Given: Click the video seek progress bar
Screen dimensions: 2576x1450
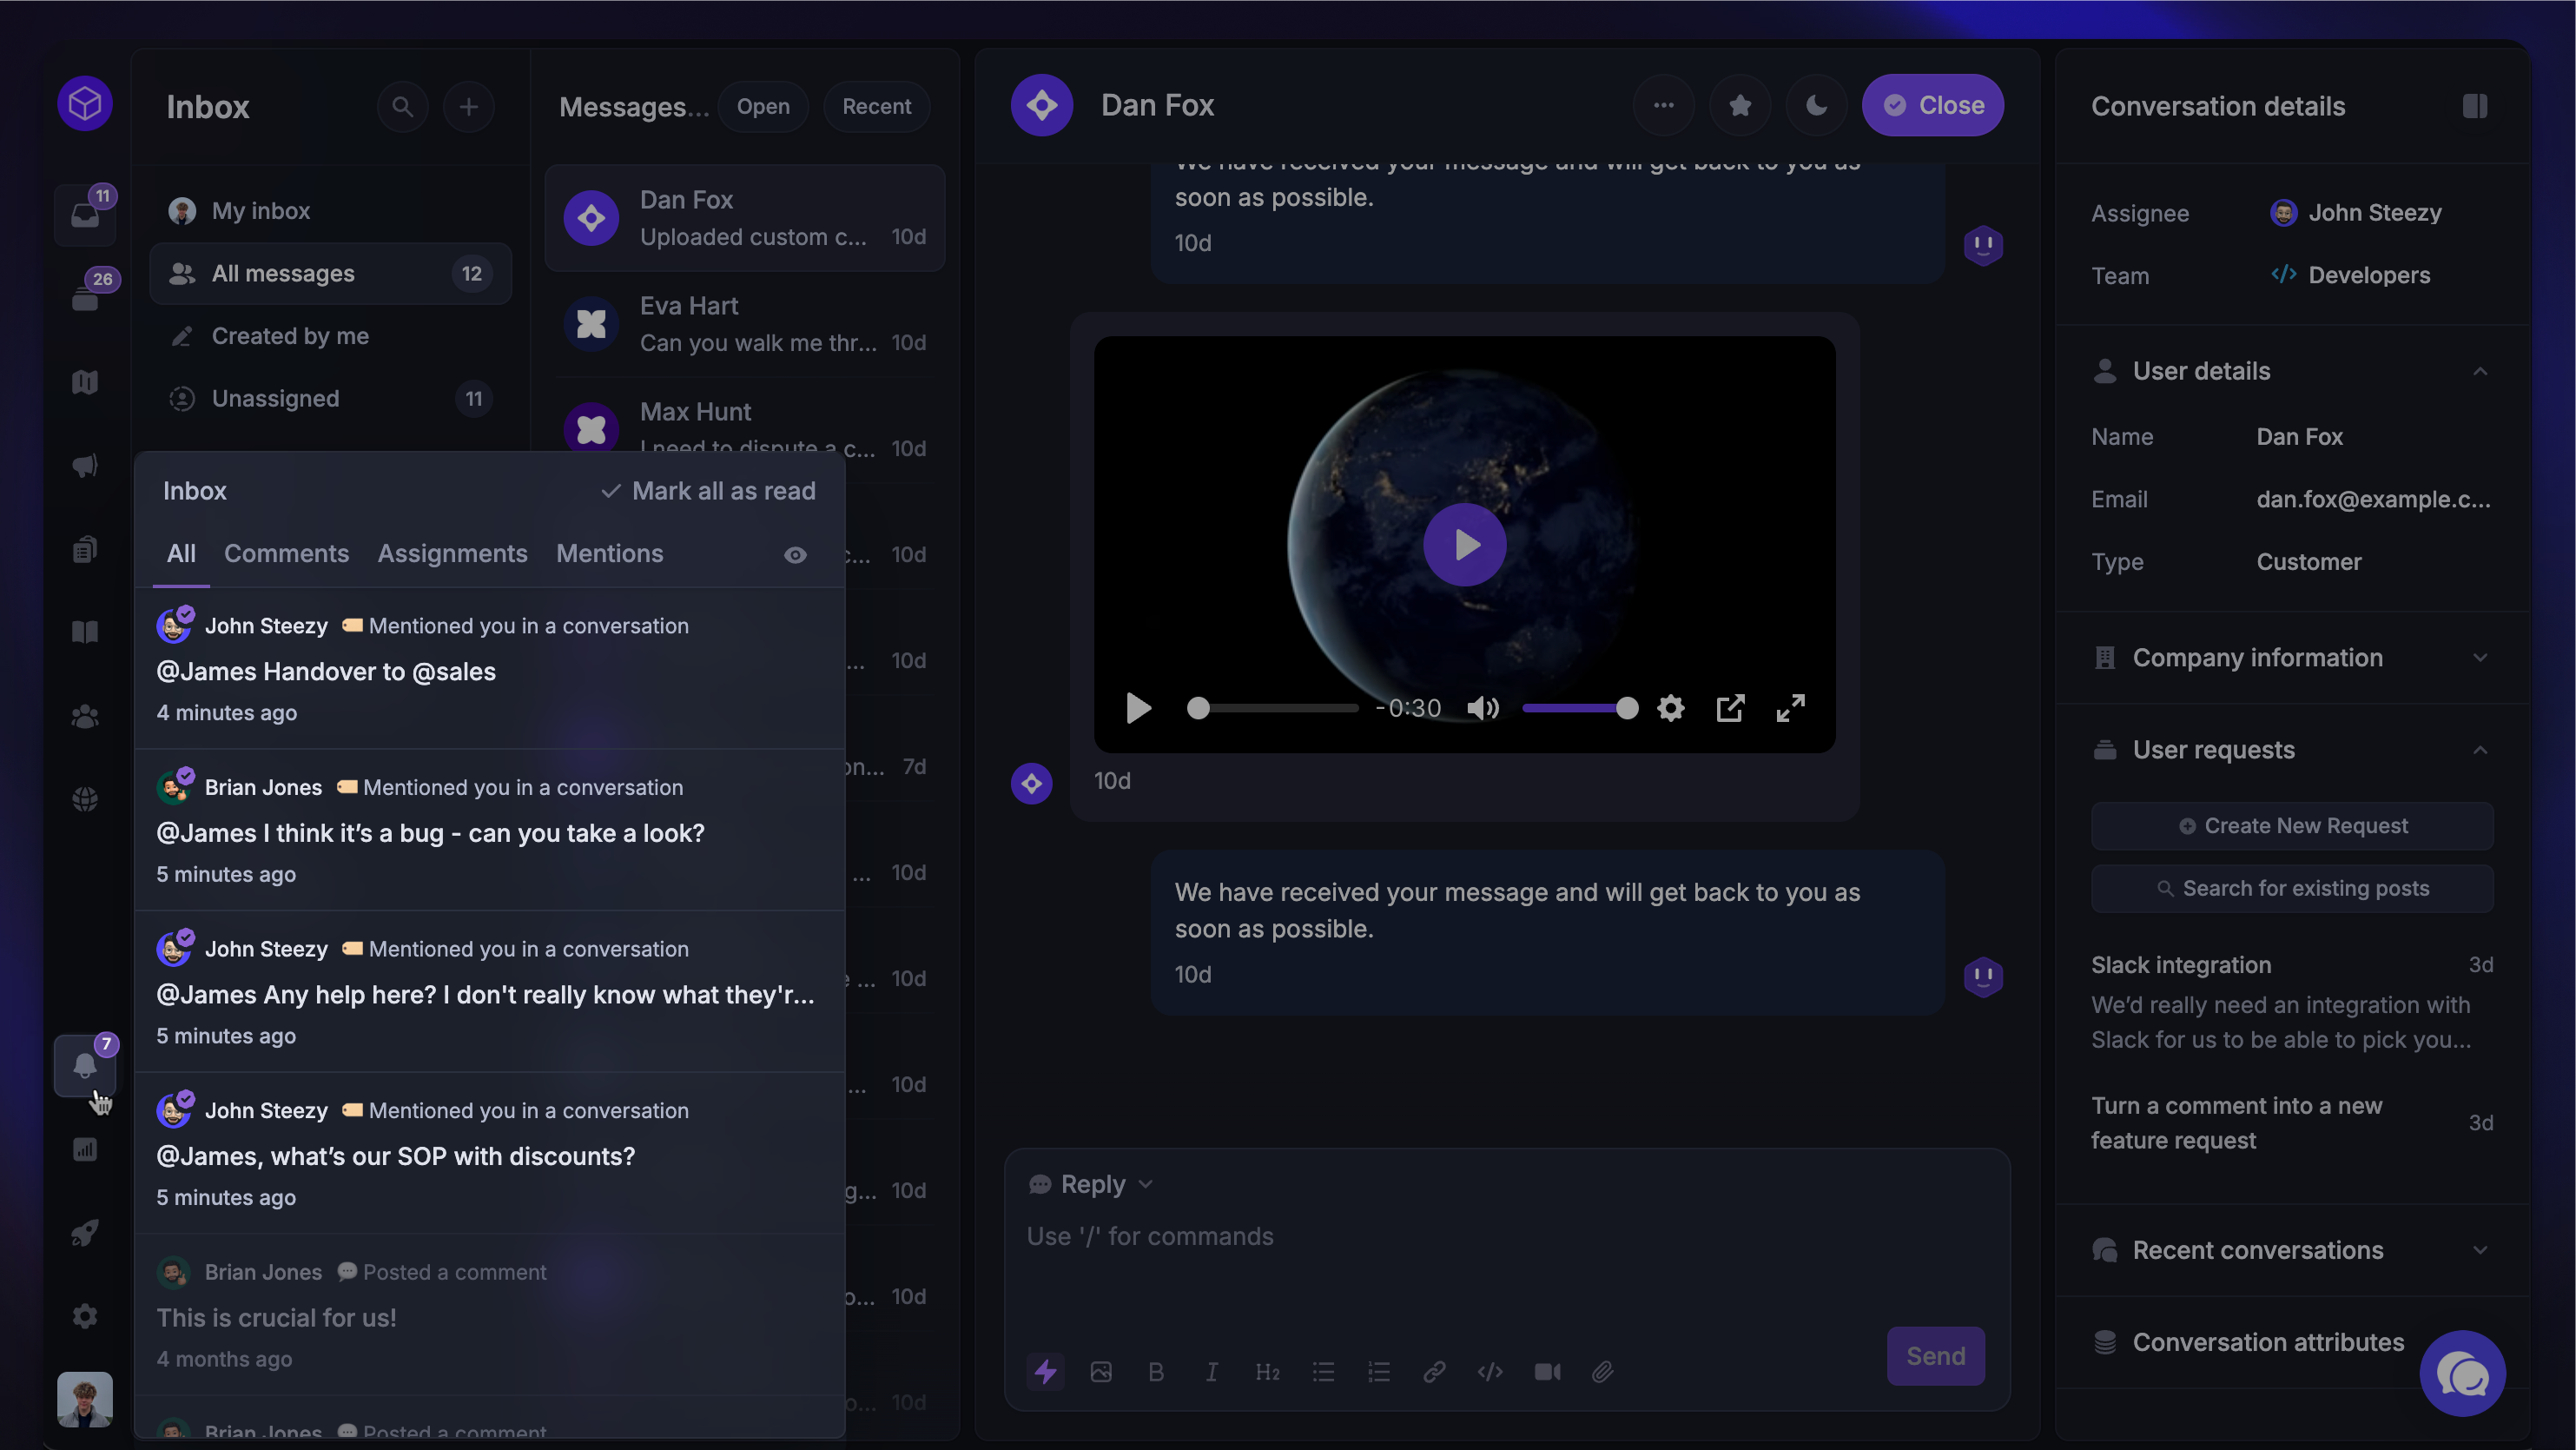Looking at the screenshot, I should (x=1272, y=708).
